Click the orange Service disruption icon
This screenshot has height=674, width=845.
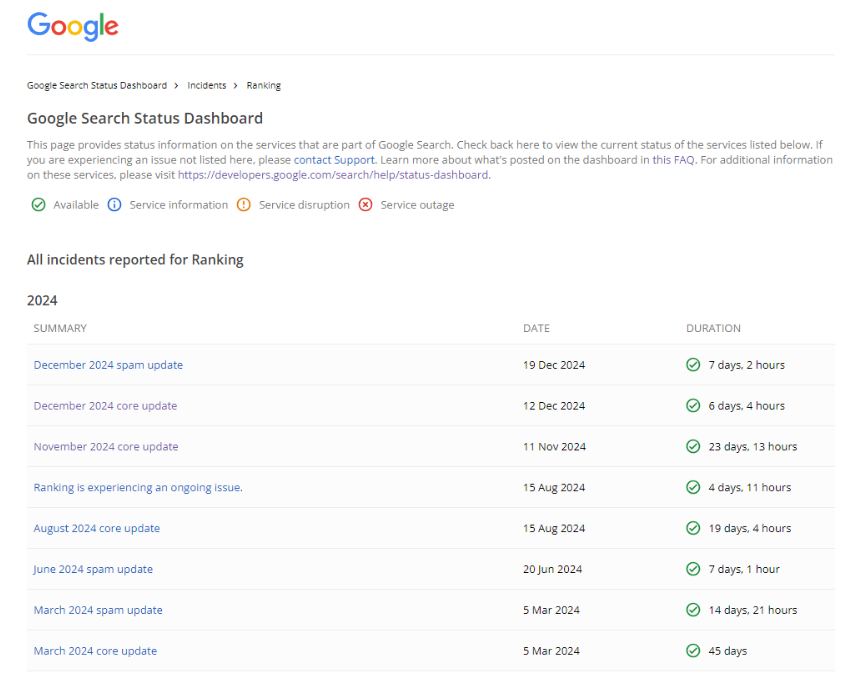(243, 205)
